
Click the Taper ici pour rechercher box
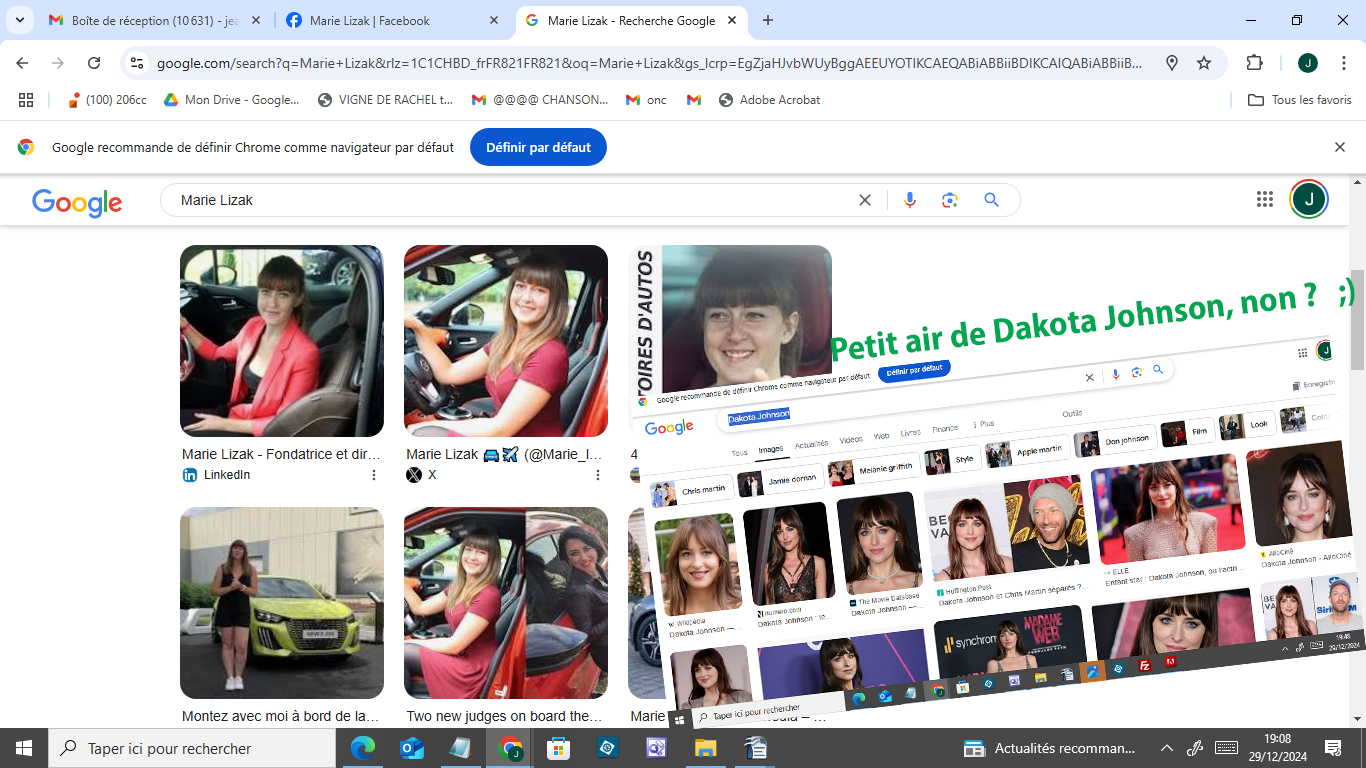[192, 748]
